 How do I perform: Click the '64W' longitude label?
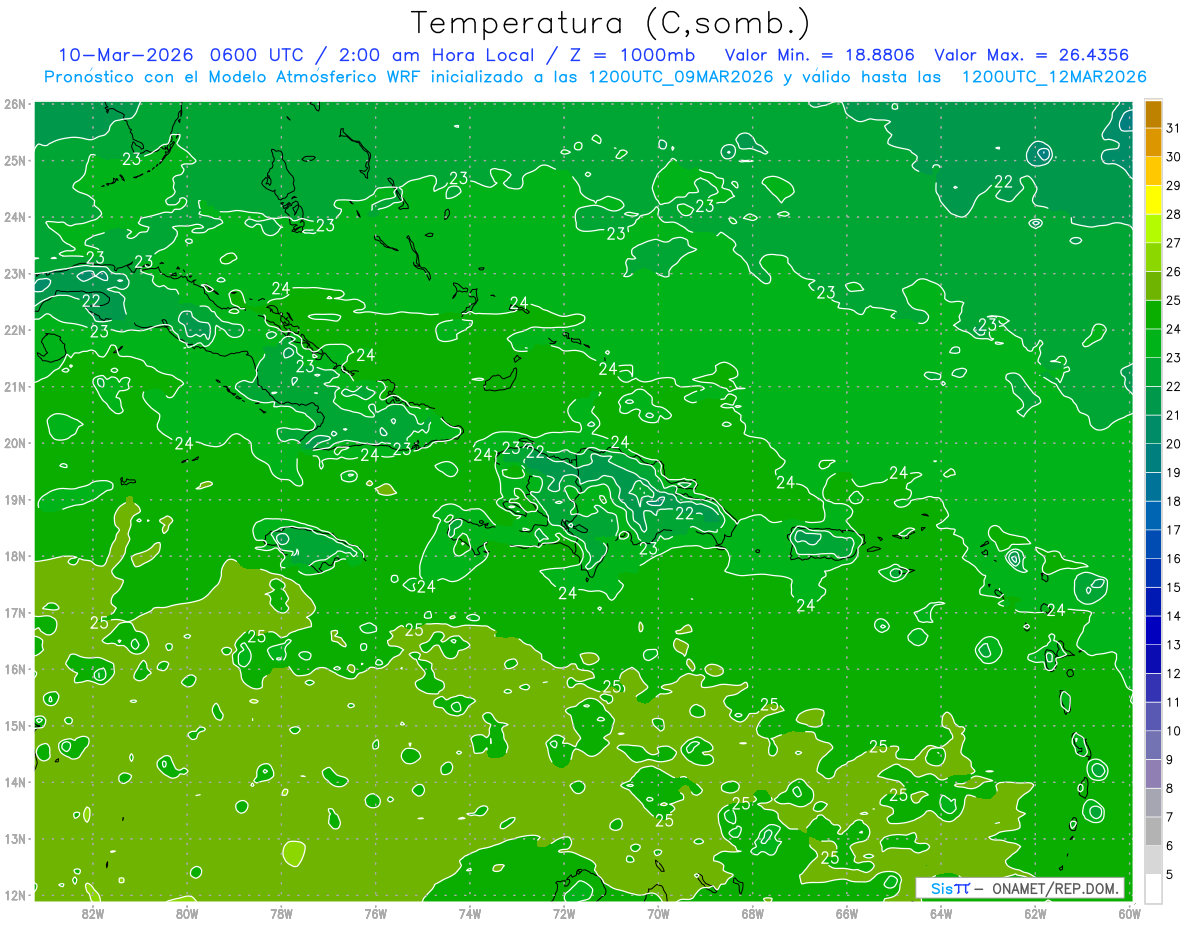(x=941, y=913)
